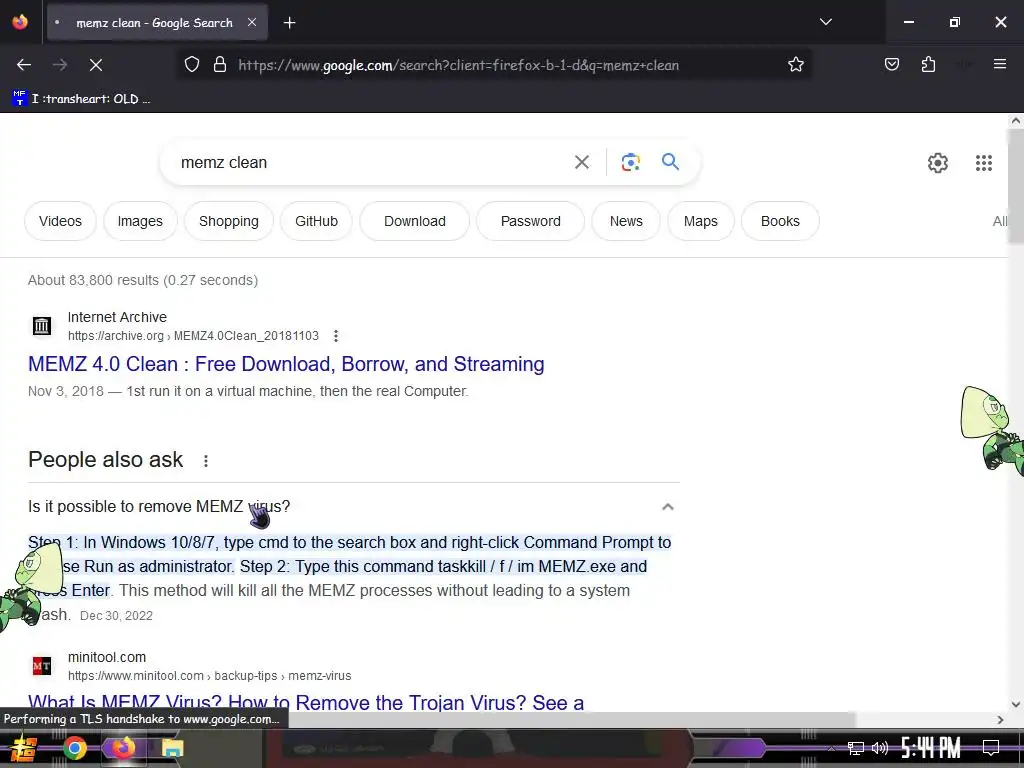The height and width of the screenshot is (768, 1024).
Task: Open the 'What Is MEMZ Virus?' minitool link
Action: point(306,702)
